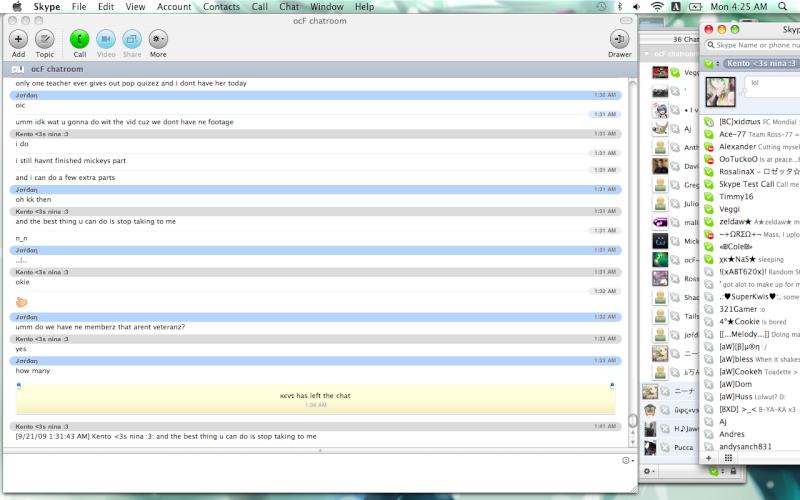Toggle the toolbar pill button in title bar
This screenshot has width=800, height=500.
click(626, 21)
